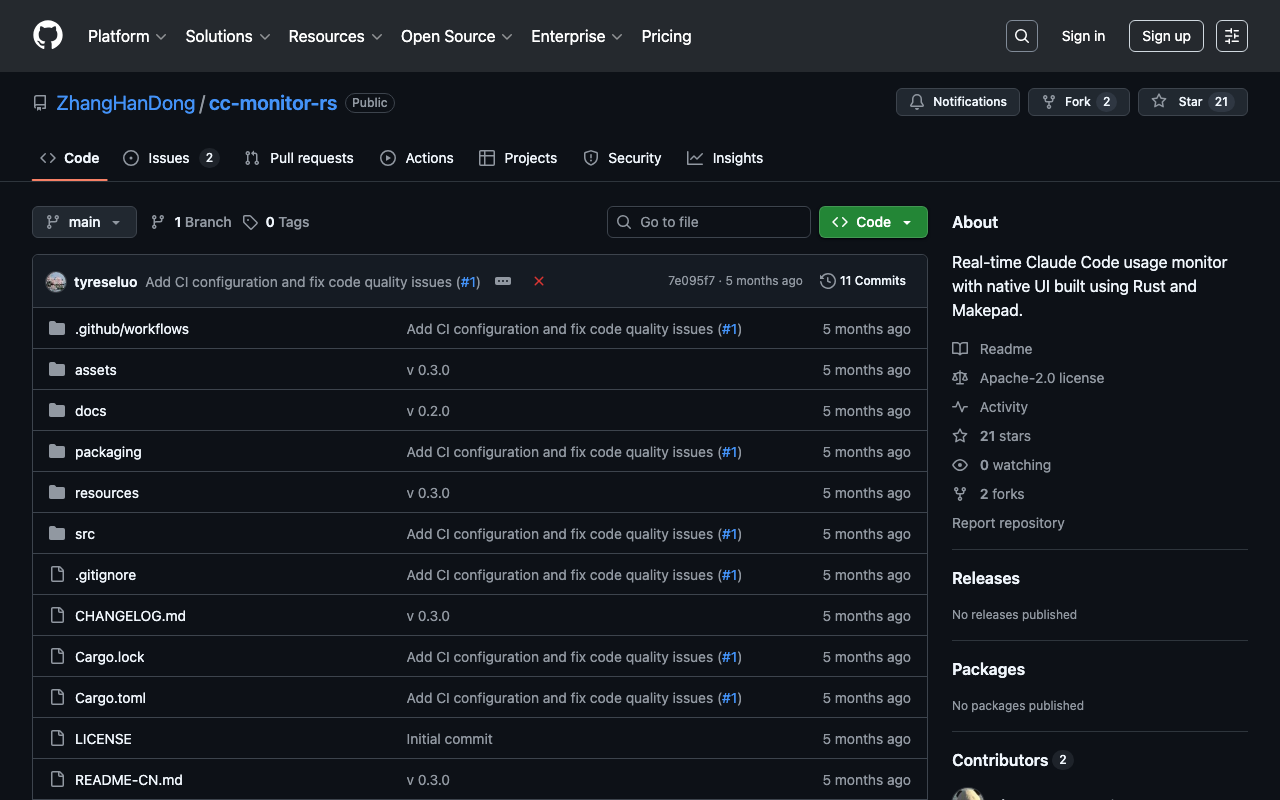Screen dimensions: 1280x800
Task: Click the GitHub logo icon
Action: (x=48, y=36)
